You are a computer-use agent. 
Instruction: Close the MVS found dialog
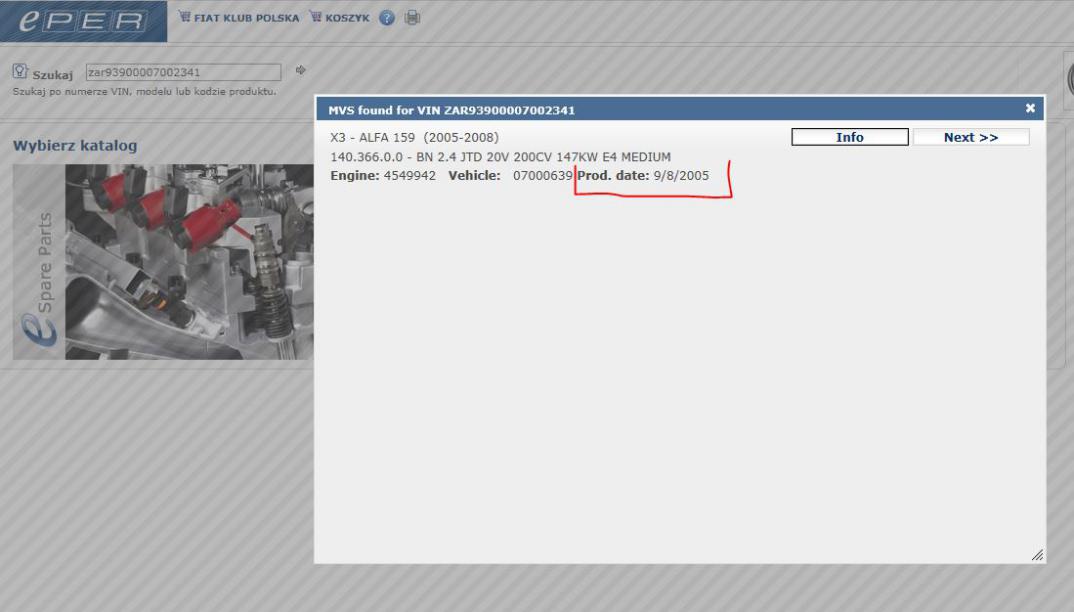point(1030,108)
